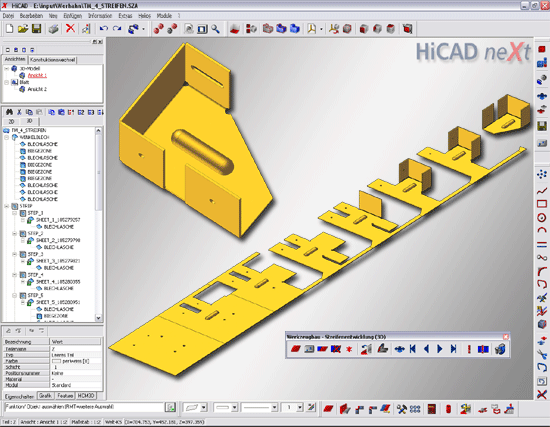Click the printer icon in the toolbar

(53, 29)
